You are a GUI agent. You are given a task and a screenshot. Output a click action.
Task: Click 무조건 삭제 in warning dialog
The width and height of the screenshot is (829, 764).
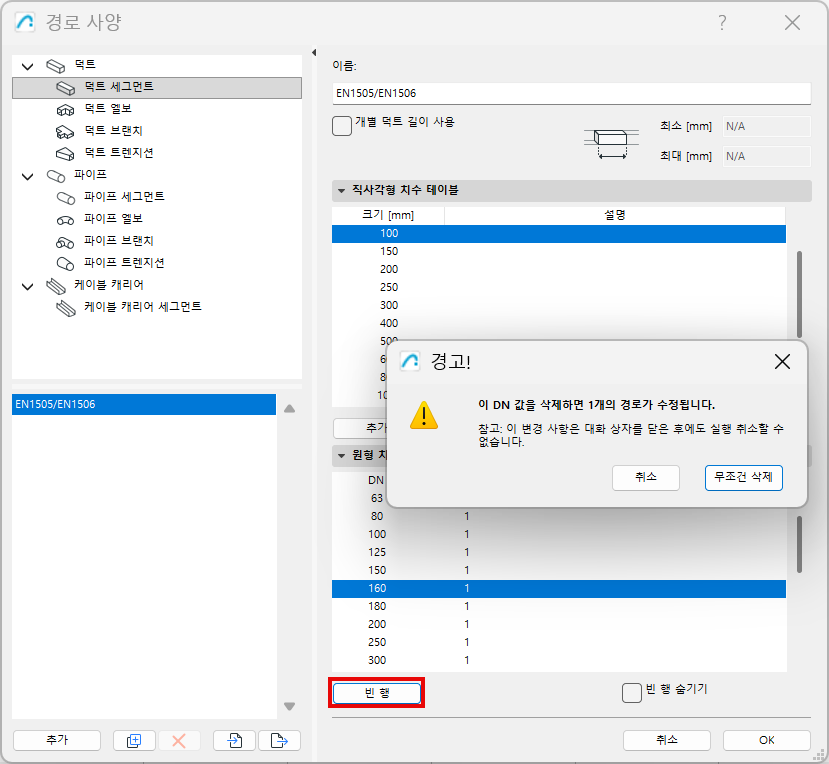tap(743, 477)
